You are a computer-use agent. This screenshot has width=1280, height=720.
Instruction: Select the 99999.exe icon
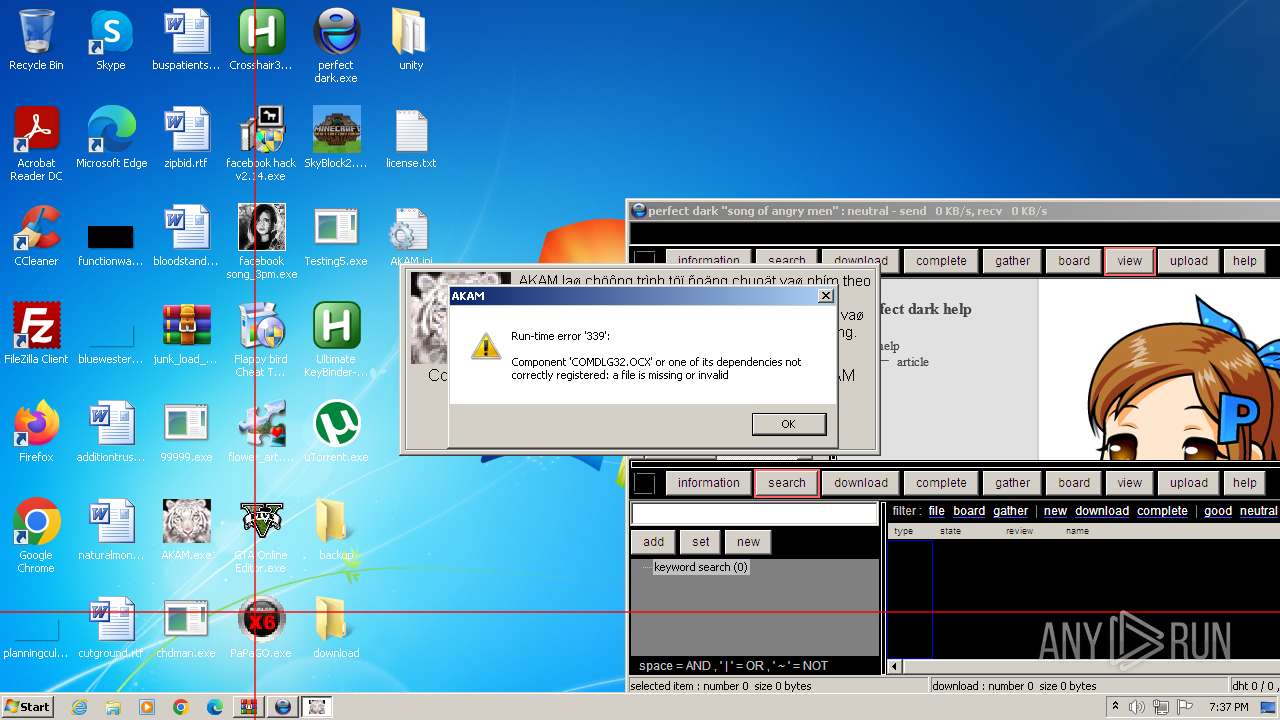point(186,433)
